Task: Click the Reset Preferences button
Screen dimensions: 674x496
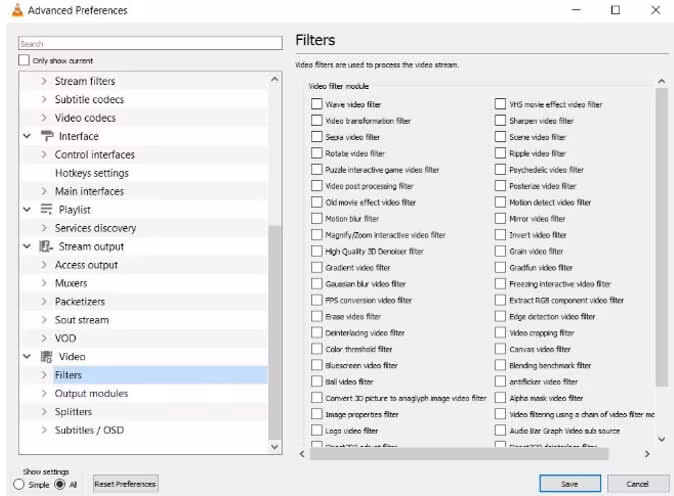Action: pos(126,484)
